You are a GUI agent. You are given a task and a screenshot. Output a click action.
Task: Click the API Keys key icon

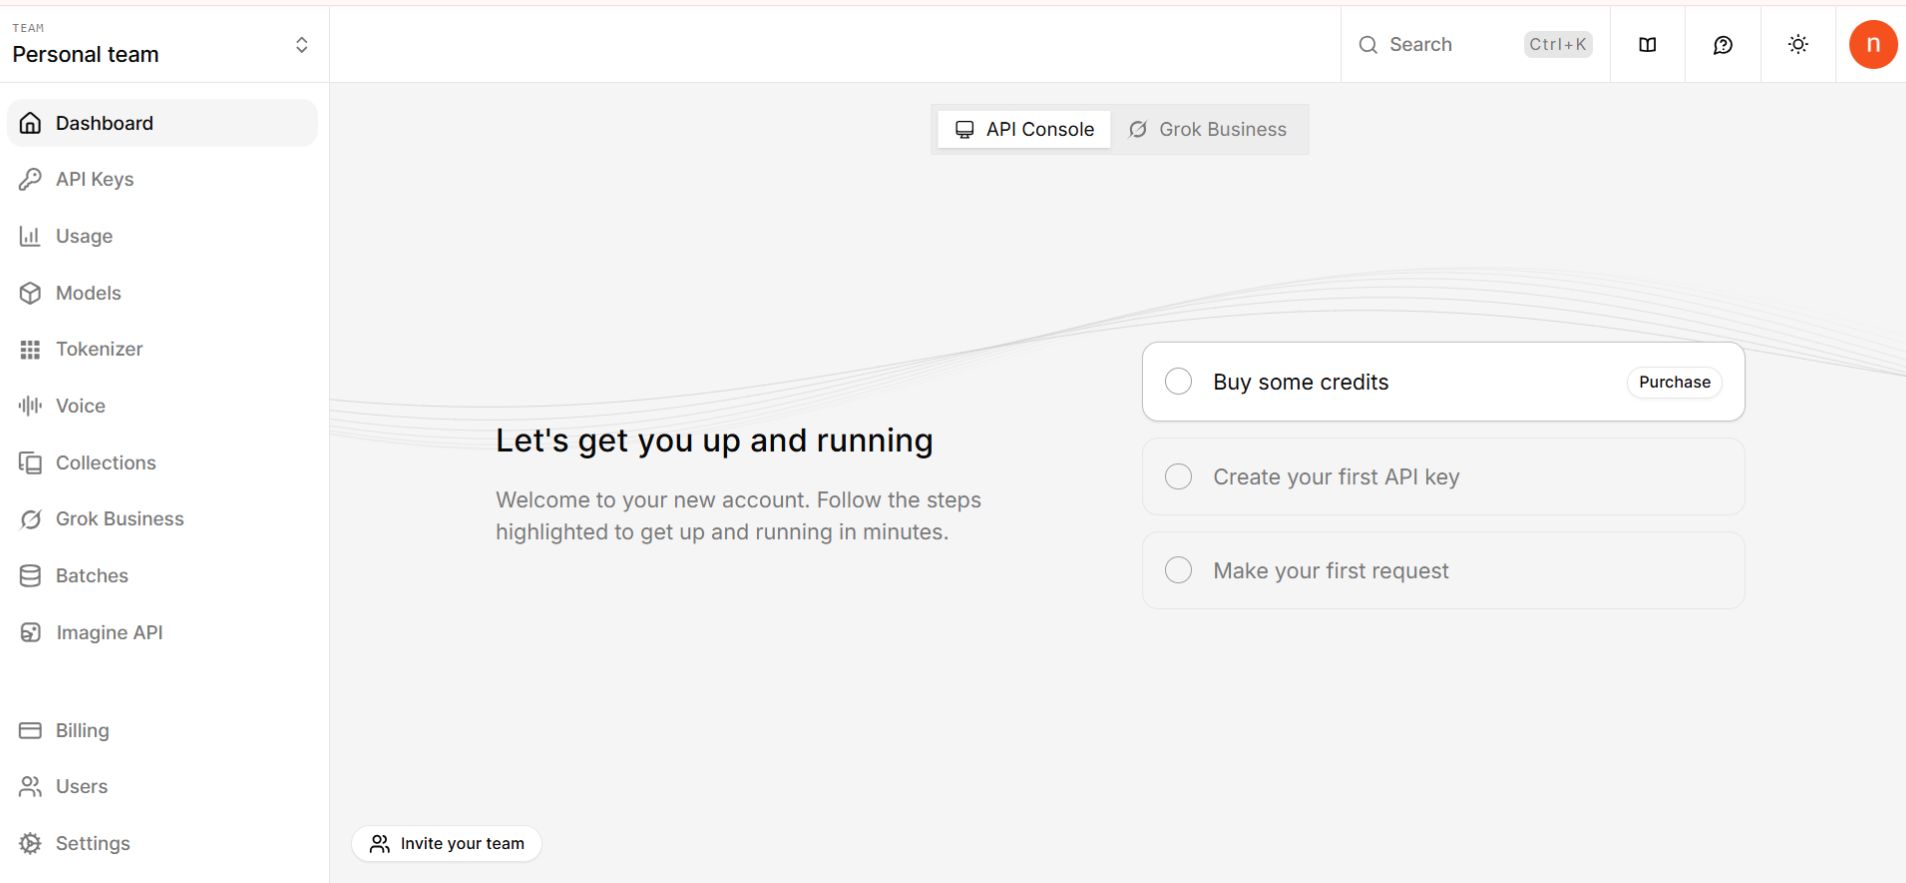pos(30,179)
